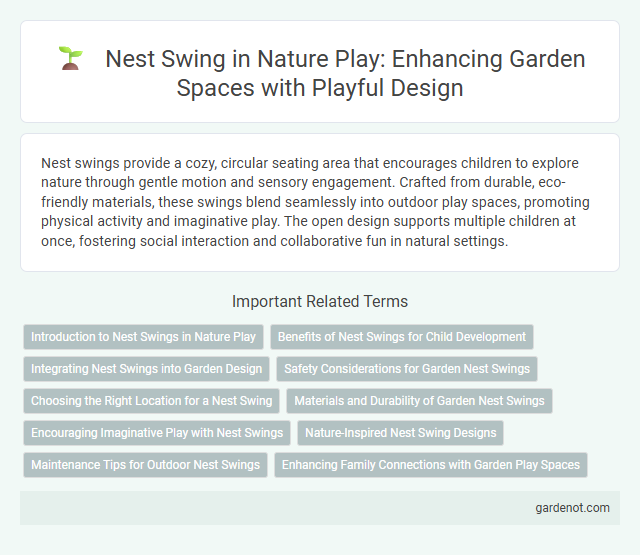This screenshot has height=555, width=640.
Task: Open 'Introduction to Nest Swings in Nature Play' tag
Action: 143,337
